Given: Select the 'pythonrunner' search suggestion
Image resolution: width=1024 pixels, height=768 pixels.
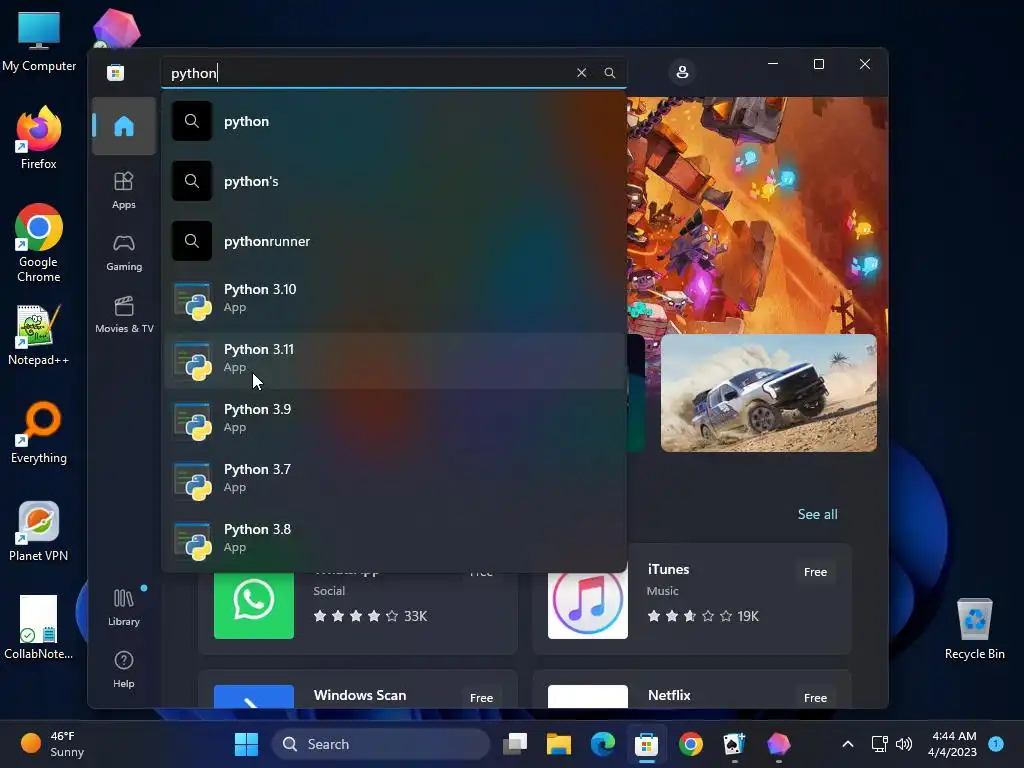Looking at the screenshot, I should click(394, 241).
